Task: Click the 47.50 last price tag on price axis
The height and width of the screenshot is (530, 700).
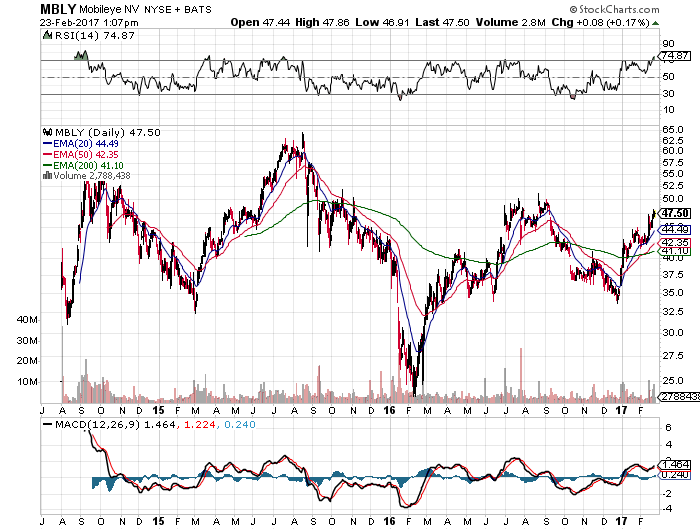Action: [675, 213]
